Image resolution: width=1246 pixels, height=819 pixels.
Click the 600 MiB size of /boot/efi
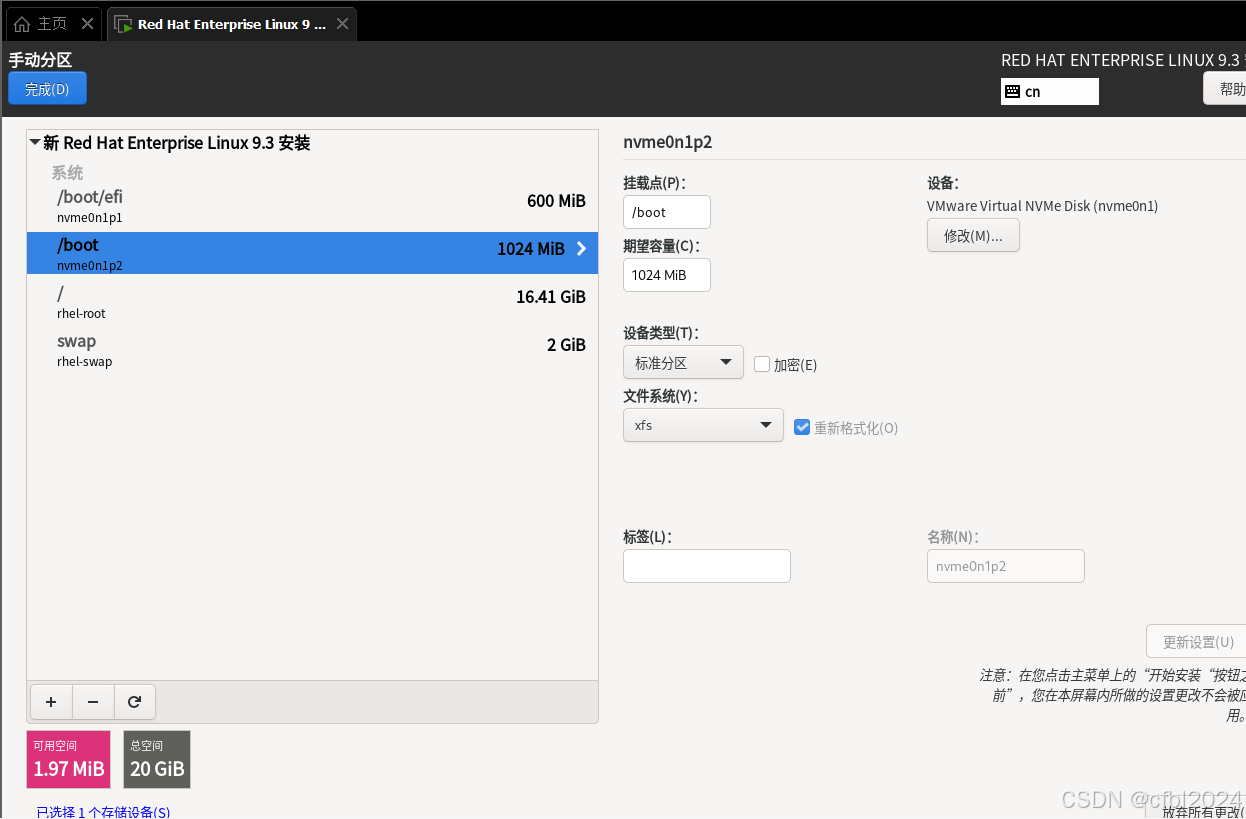556,201
